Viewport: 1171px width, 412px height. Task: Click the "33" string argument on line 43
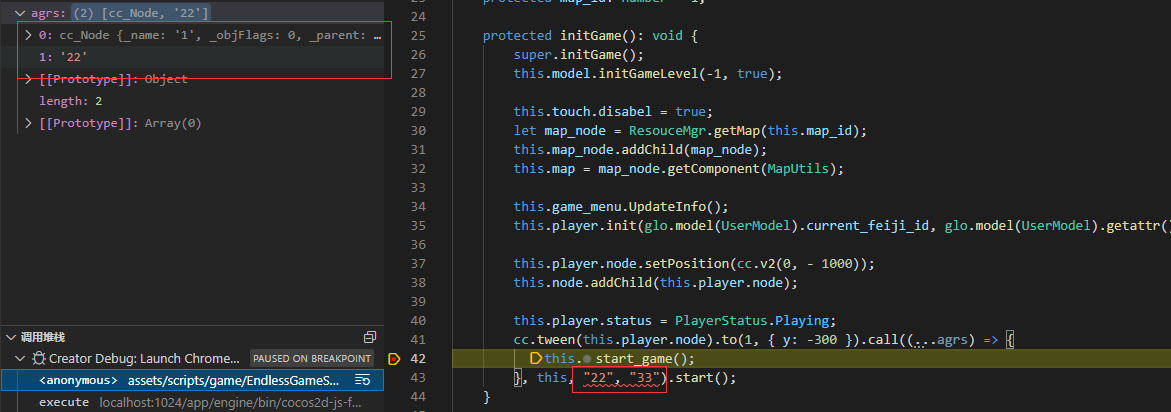click(645, 378)
